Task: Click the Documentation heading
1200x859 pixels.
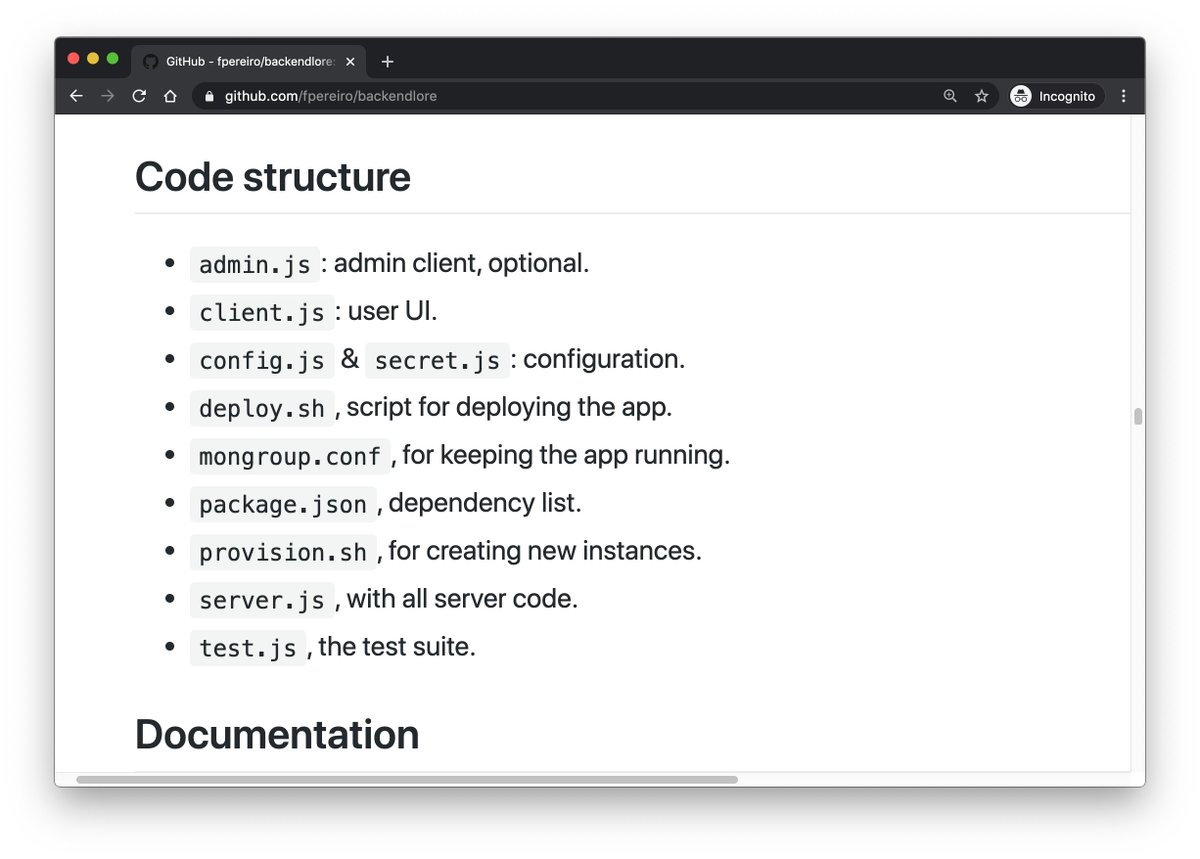Action: [277, 734]
